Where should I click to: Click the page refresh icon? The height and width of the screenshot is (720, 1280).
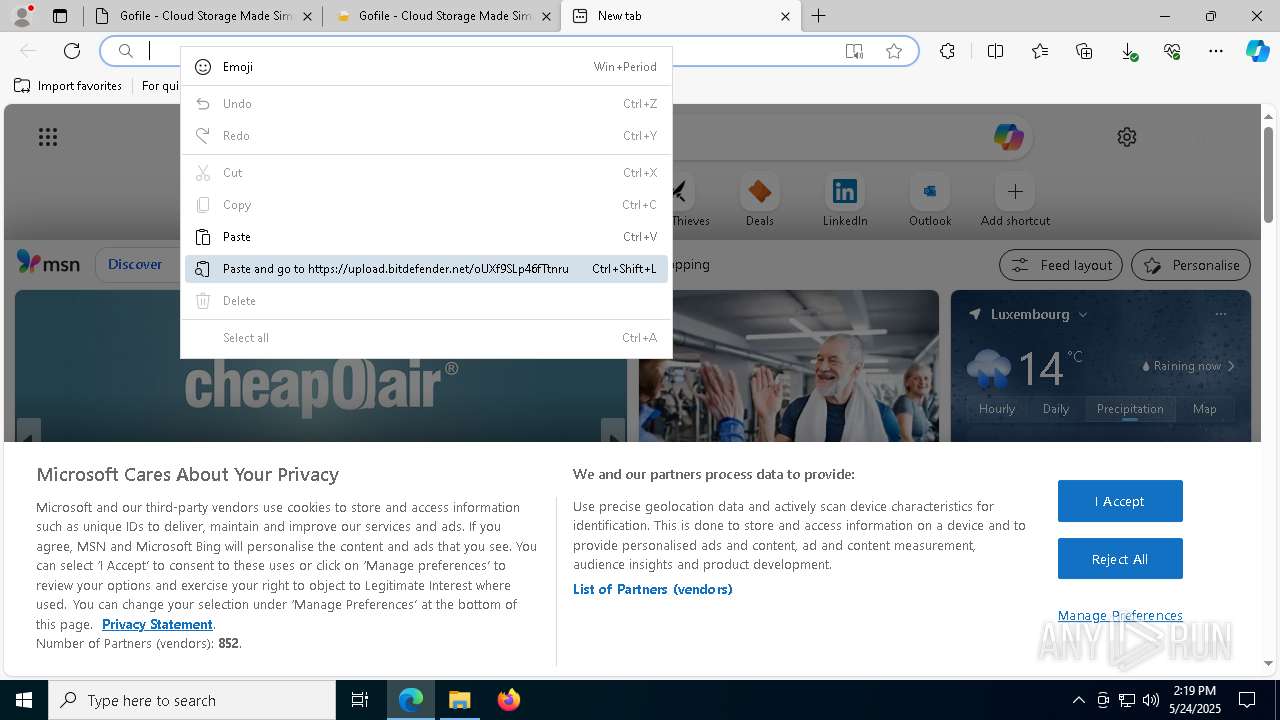click(x=72, y=51)
